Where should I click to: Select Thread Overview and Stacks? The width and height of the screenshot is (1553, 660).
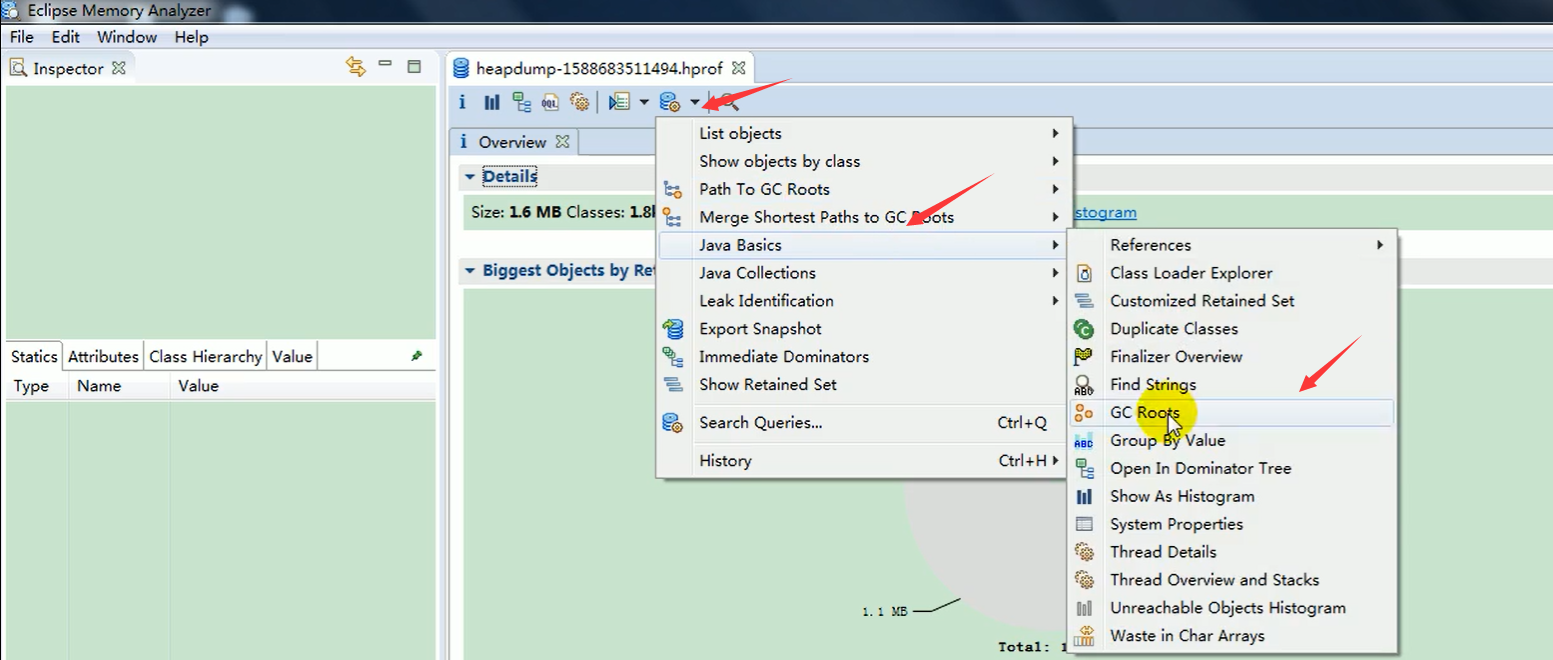point(1232,580)
